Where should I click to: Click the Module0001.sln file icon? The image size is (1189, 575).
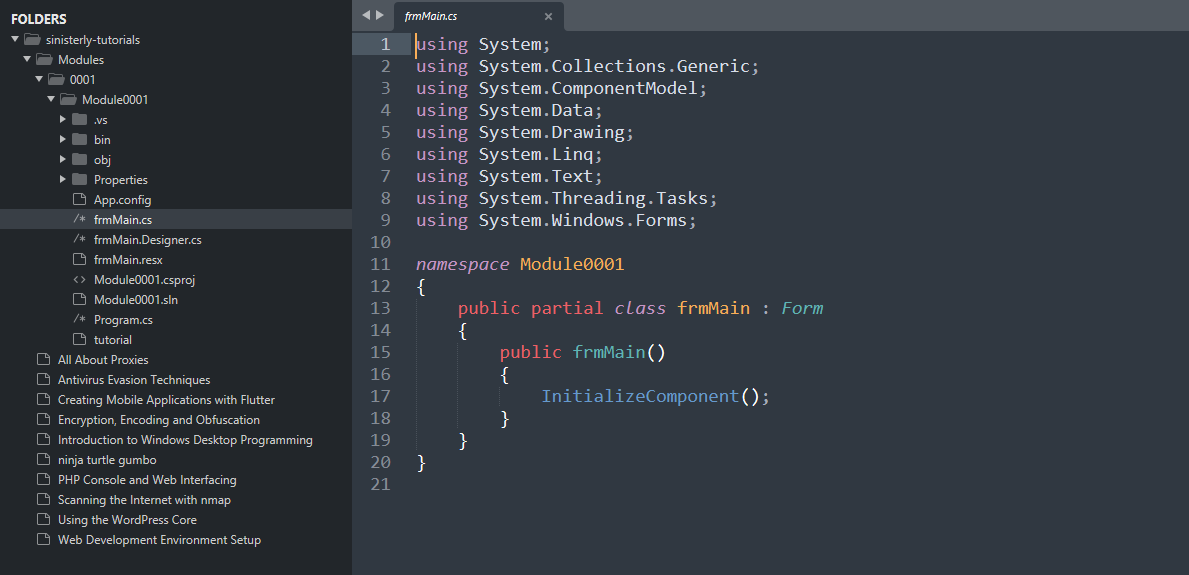80,300
